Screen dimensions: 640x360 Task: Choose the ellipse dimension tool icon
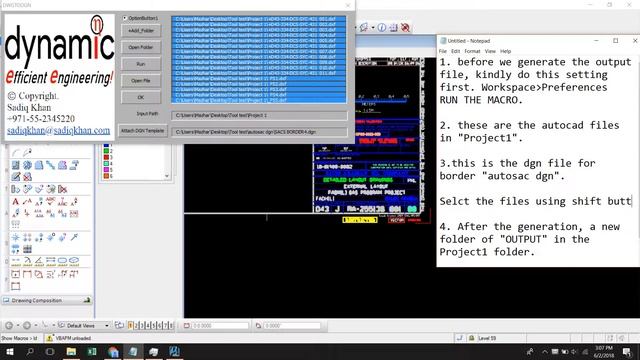tap(74, 261)
